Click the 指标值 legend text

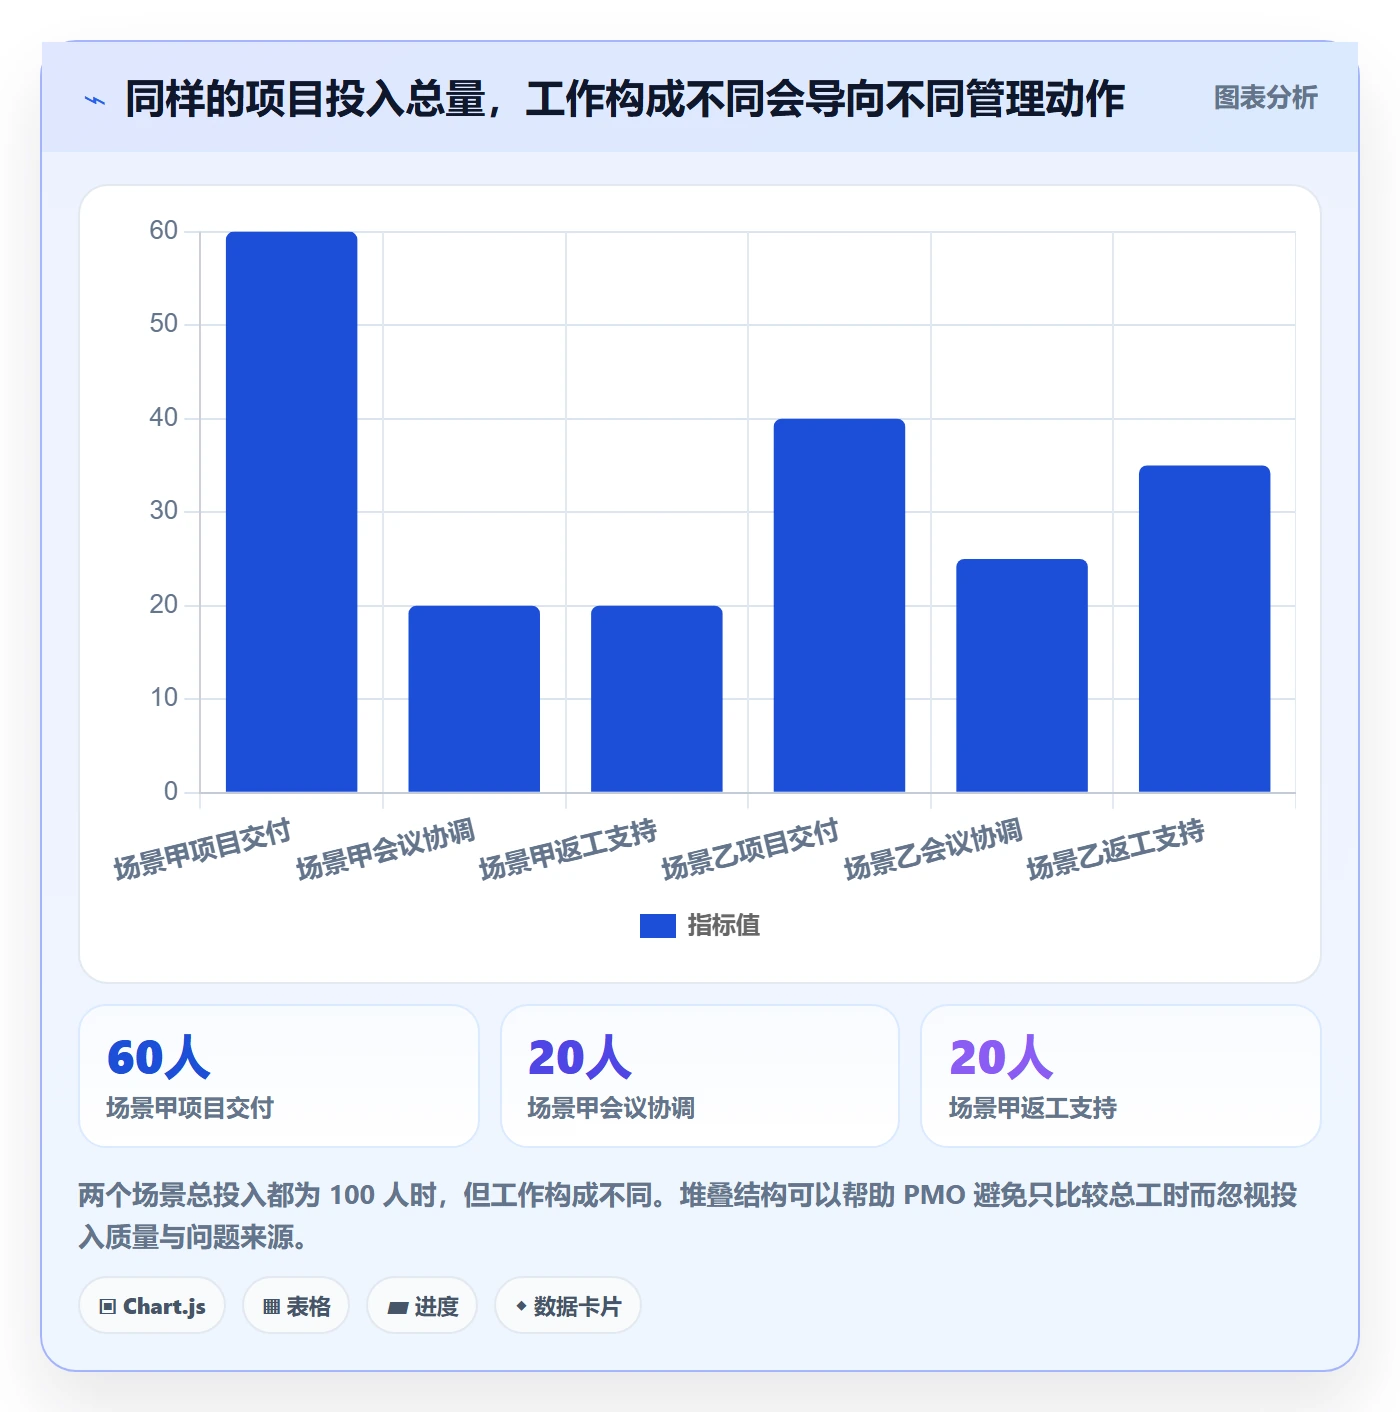pyautogui.click(x=723, y=926)
